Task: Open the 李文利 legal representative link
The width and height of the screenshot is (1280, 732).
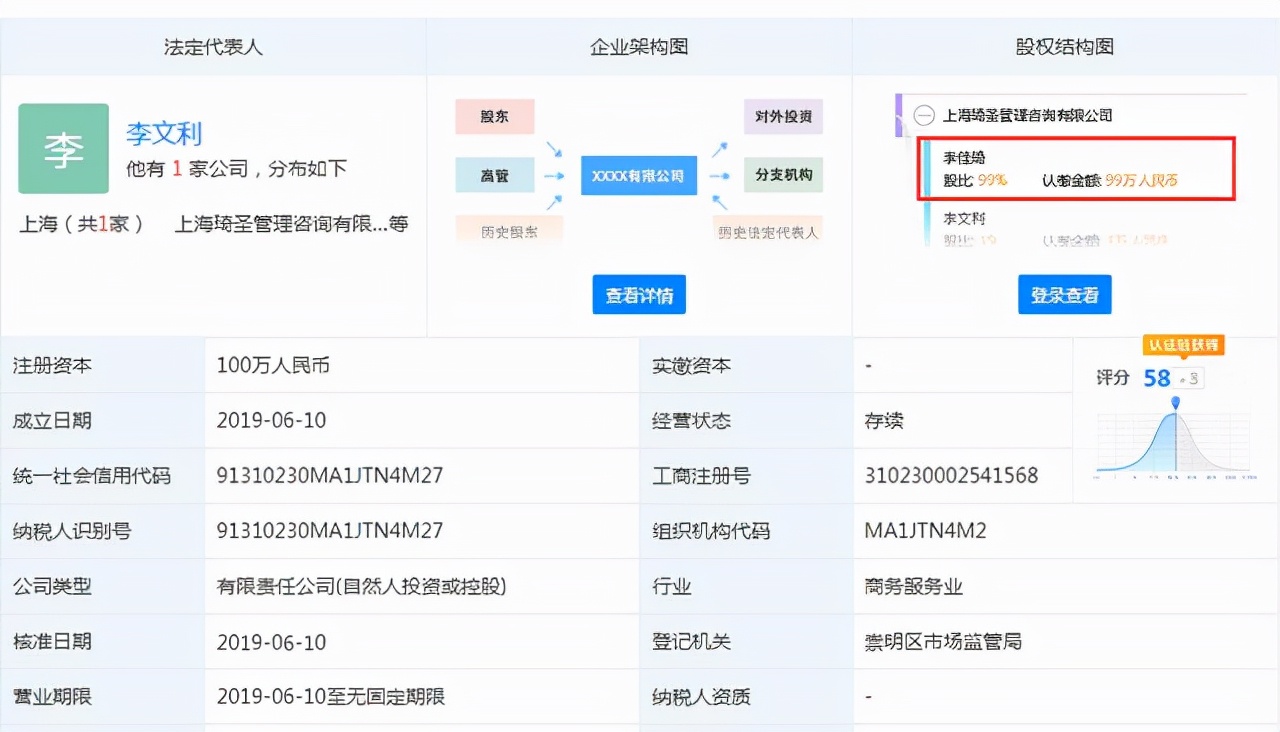Action: point(163,134)
